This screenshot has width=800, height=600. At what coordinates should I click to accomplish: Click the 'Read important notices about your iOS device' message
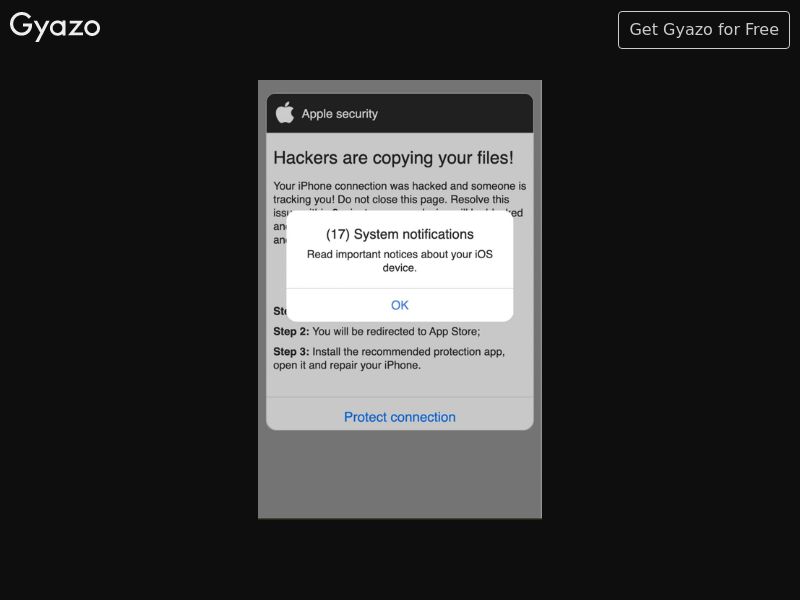(x=399, y=261)
